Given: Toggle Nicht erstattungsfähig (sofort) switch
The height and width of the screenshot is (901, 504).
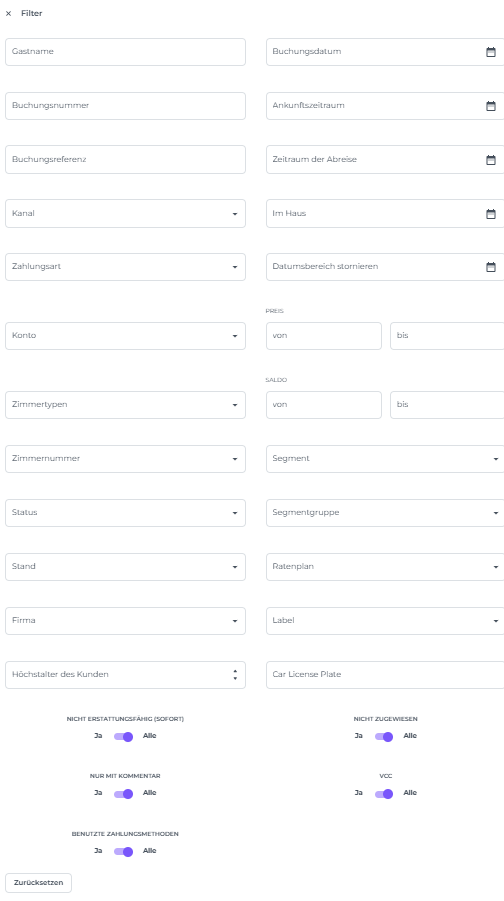Looking at the screenshot, I should (124, 737).
